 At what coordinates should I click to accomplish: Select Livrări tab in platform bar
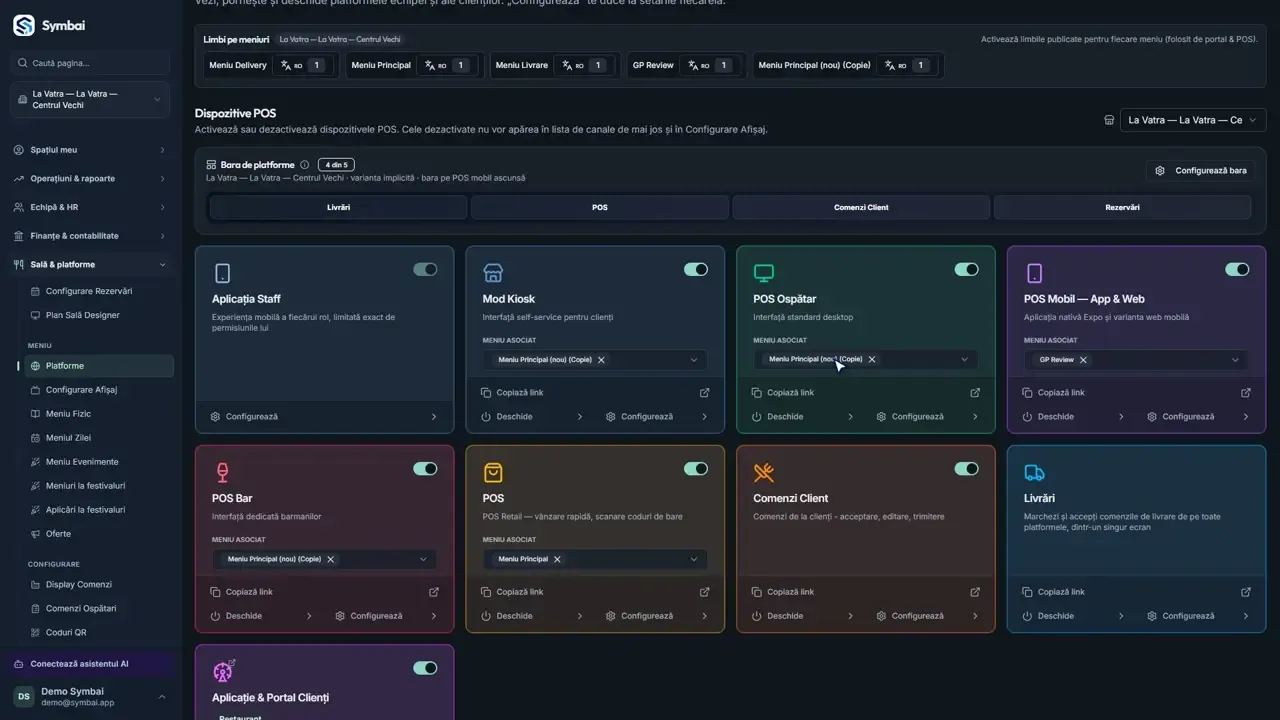tap(338, 207)
